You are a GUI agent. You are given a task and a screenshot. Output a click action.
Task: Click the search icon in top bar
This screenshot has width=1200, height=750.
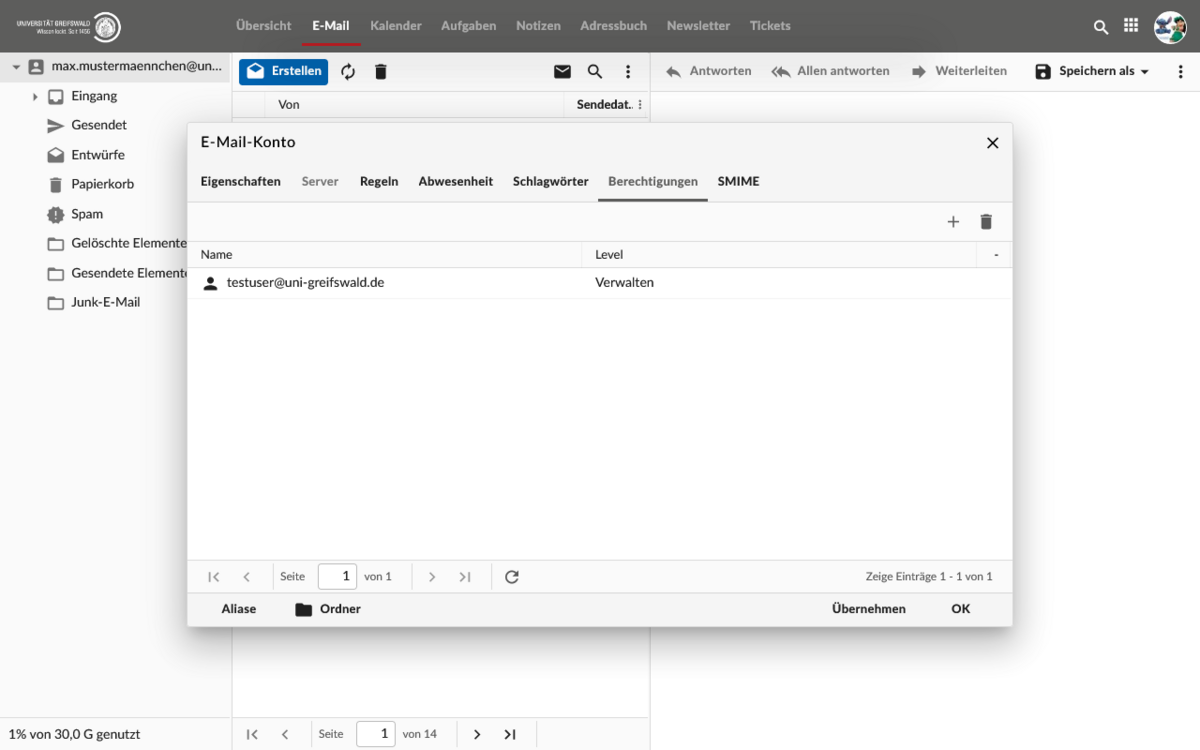click(x=1101, y=27)
